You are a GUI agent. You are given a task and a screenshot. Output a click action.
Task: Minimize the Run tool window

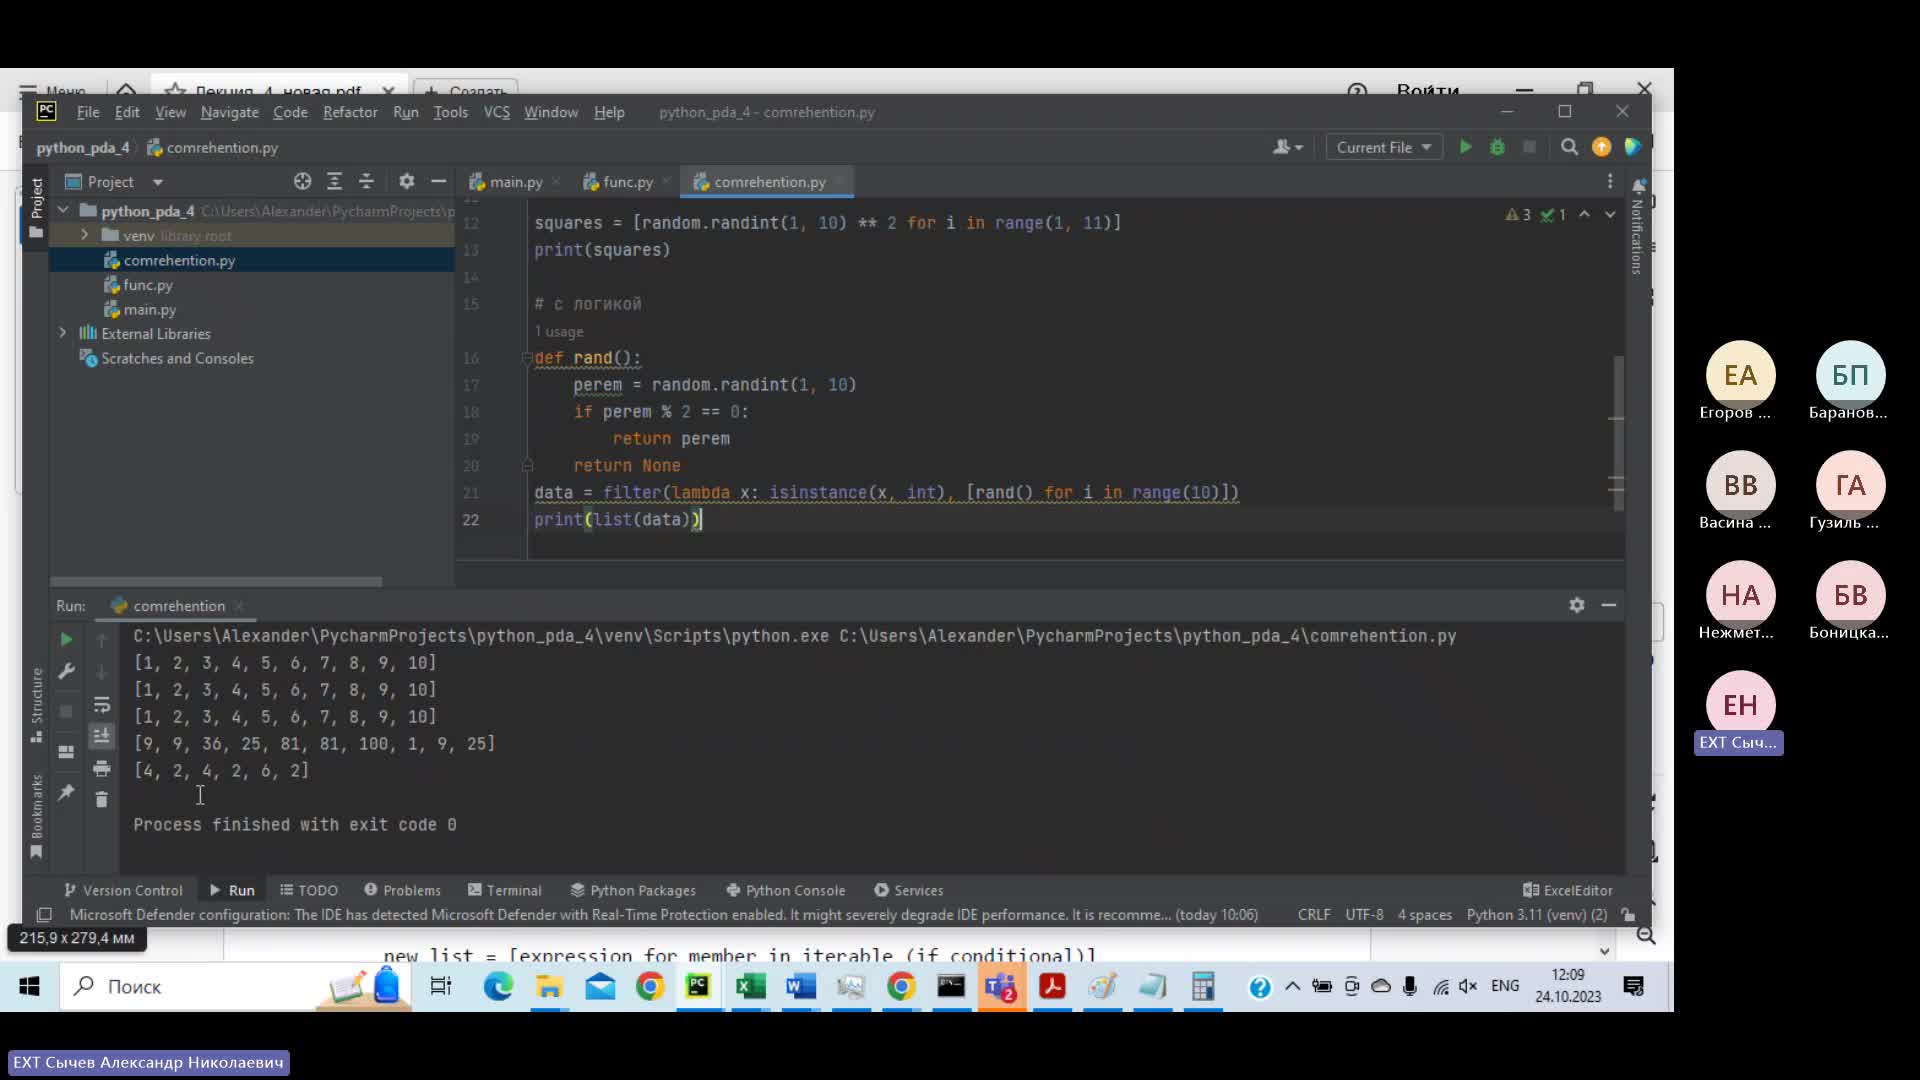1609,605
